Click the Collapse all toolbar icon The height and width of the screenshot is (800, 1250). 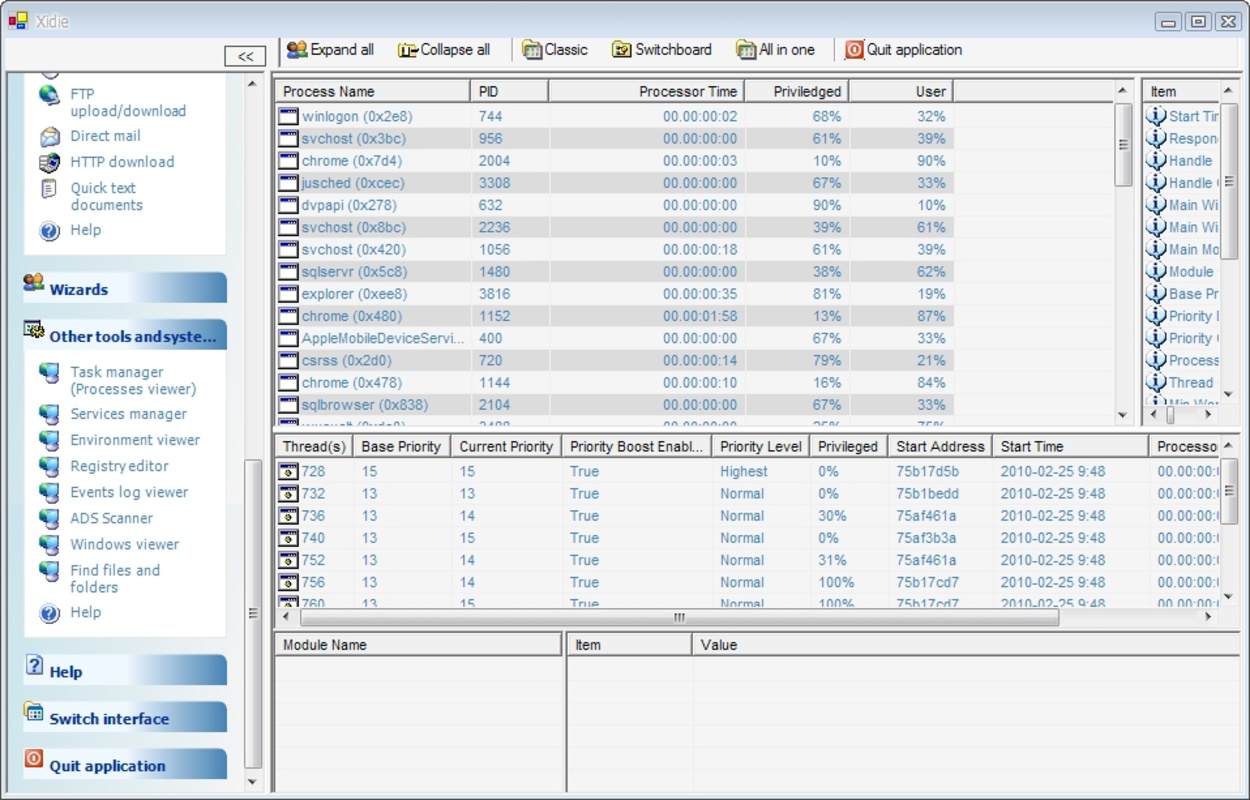pos(407,50)
